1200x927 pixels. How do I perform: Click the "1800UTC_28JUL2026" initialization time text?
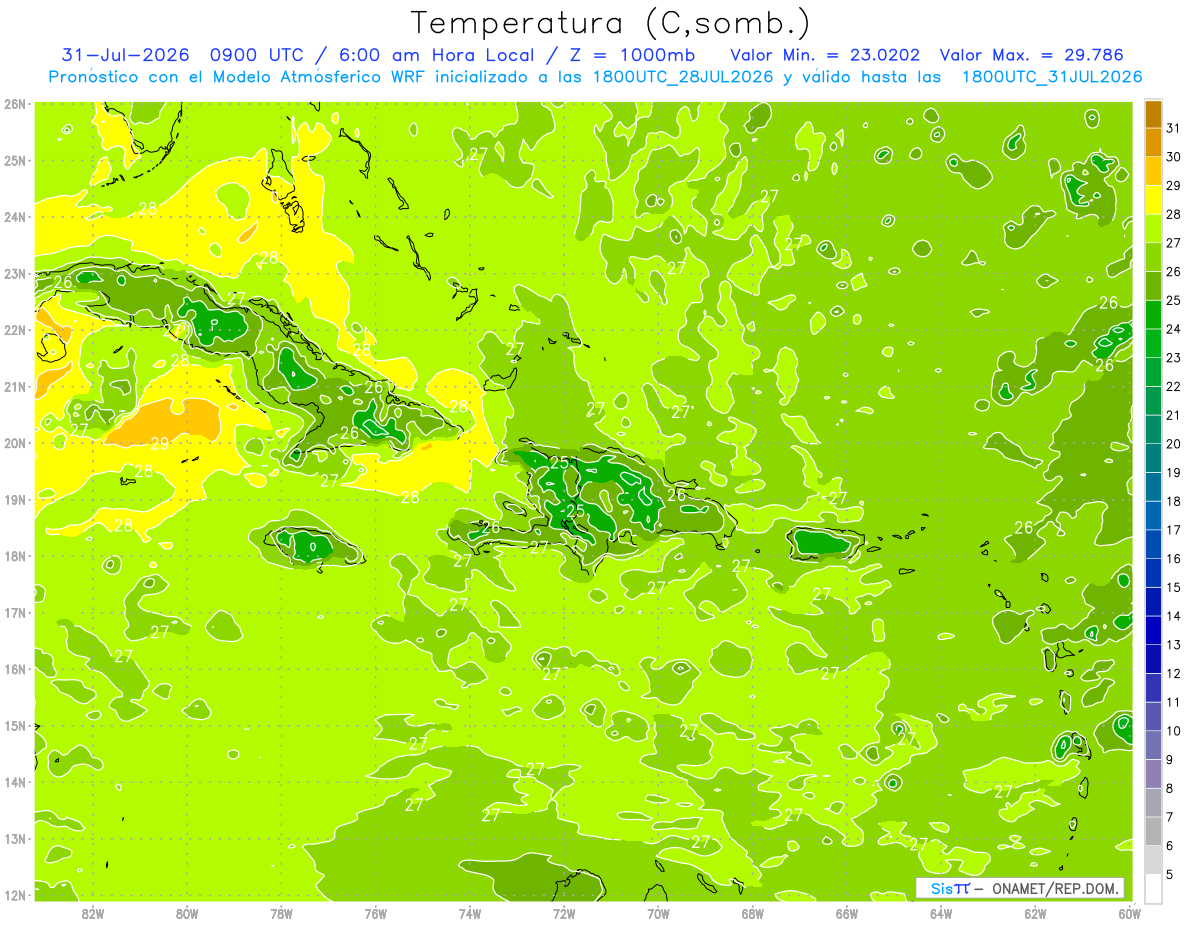pos(683,77)
